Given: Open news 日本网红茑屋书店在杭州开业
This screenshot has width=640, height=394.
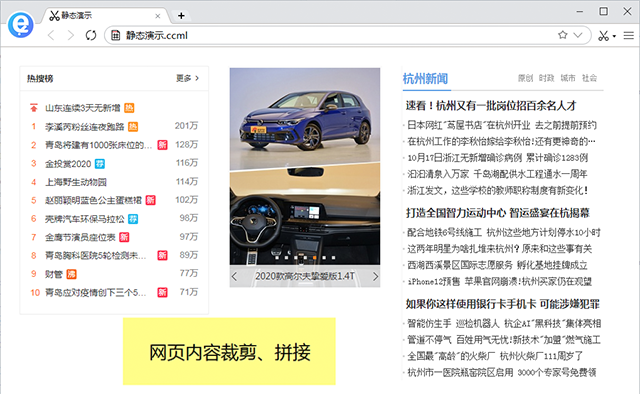Looking at the screenshot, I should tap(502, 125).
